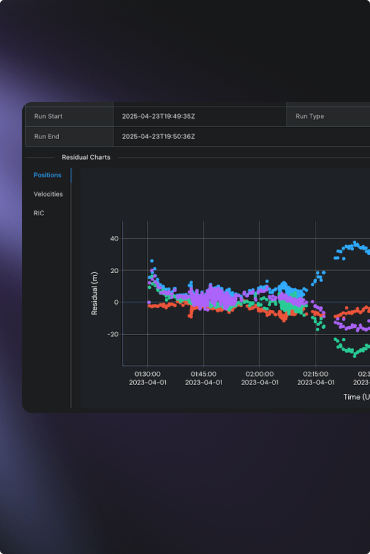Select the Positions tab
The image size is (370, 554).
47,175
